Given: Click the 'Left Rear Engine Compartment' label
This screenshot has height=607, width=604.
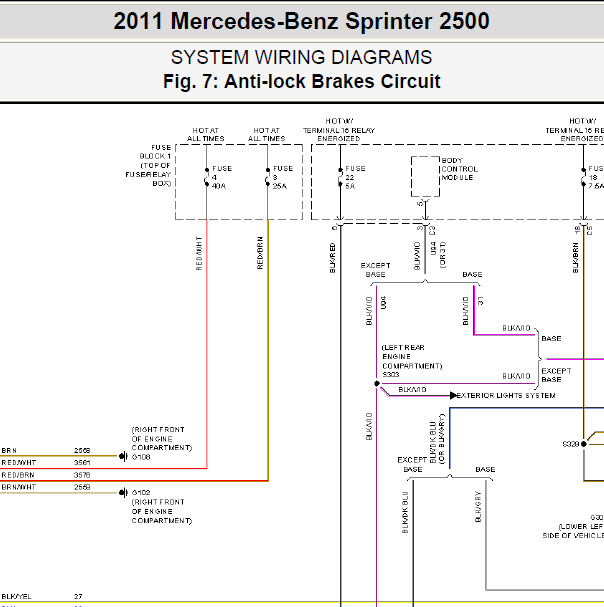Looking at the screenshot, I should tap(402, 357).
